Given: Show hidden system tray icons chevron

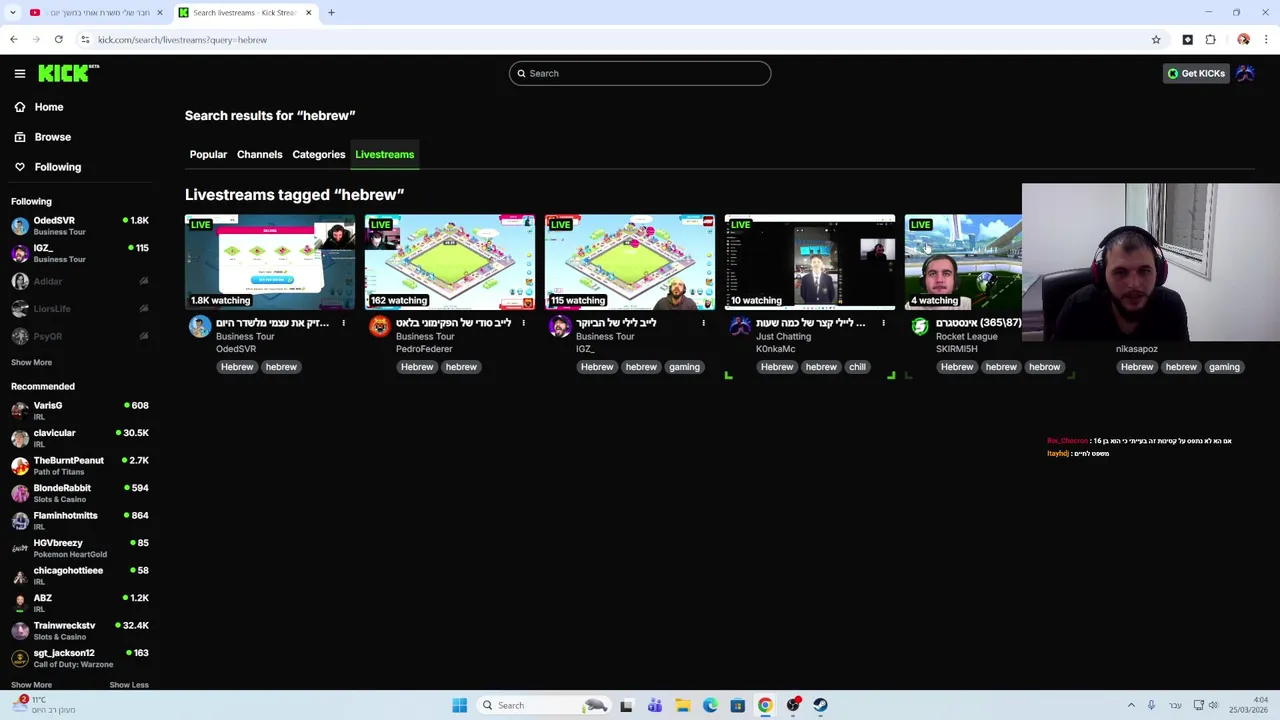Looking at the screenshot, I should [x=1131, y=705].
